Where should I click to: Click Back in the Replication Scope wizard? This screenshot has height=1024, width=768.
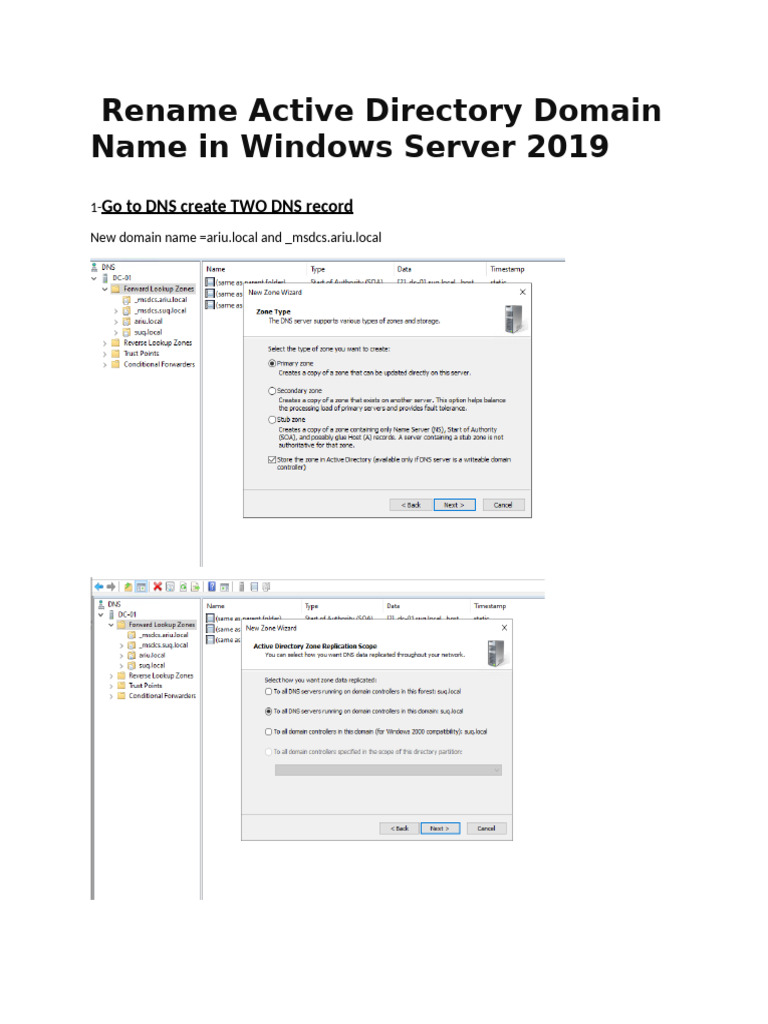399,828
